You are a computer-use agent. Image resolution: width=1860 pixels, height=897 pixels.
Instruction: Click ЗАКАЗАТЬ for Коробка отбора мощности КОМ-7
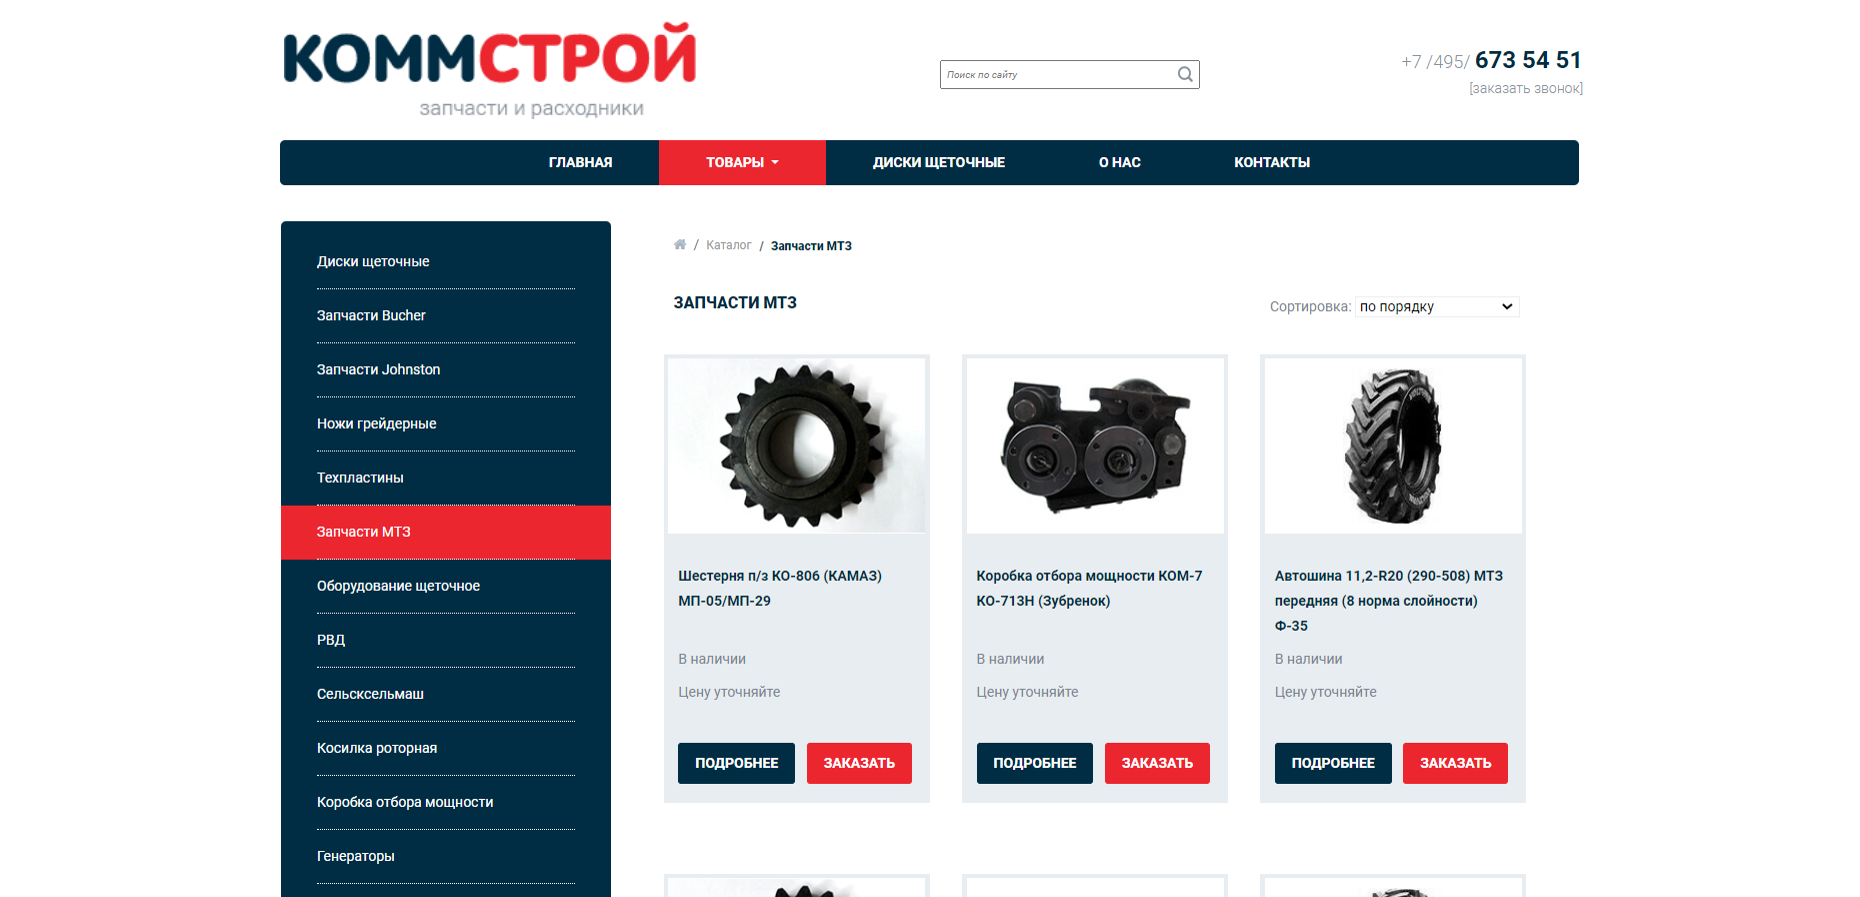[1157, 763]
